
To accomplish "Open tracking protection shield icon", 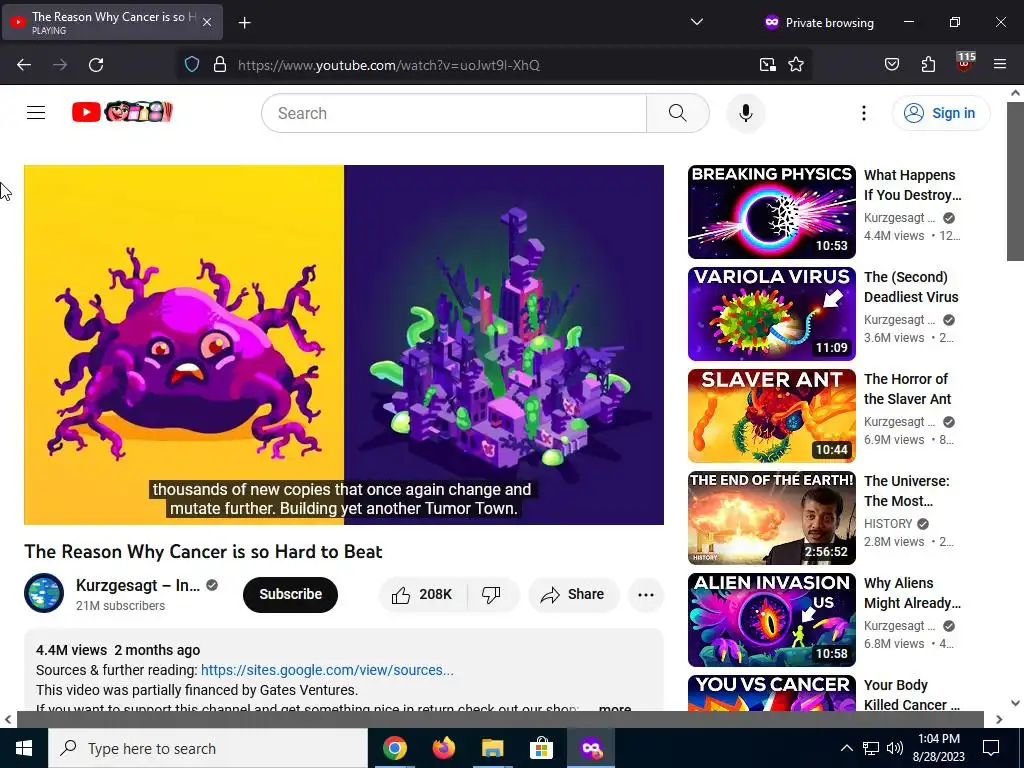I will (191, 65).
